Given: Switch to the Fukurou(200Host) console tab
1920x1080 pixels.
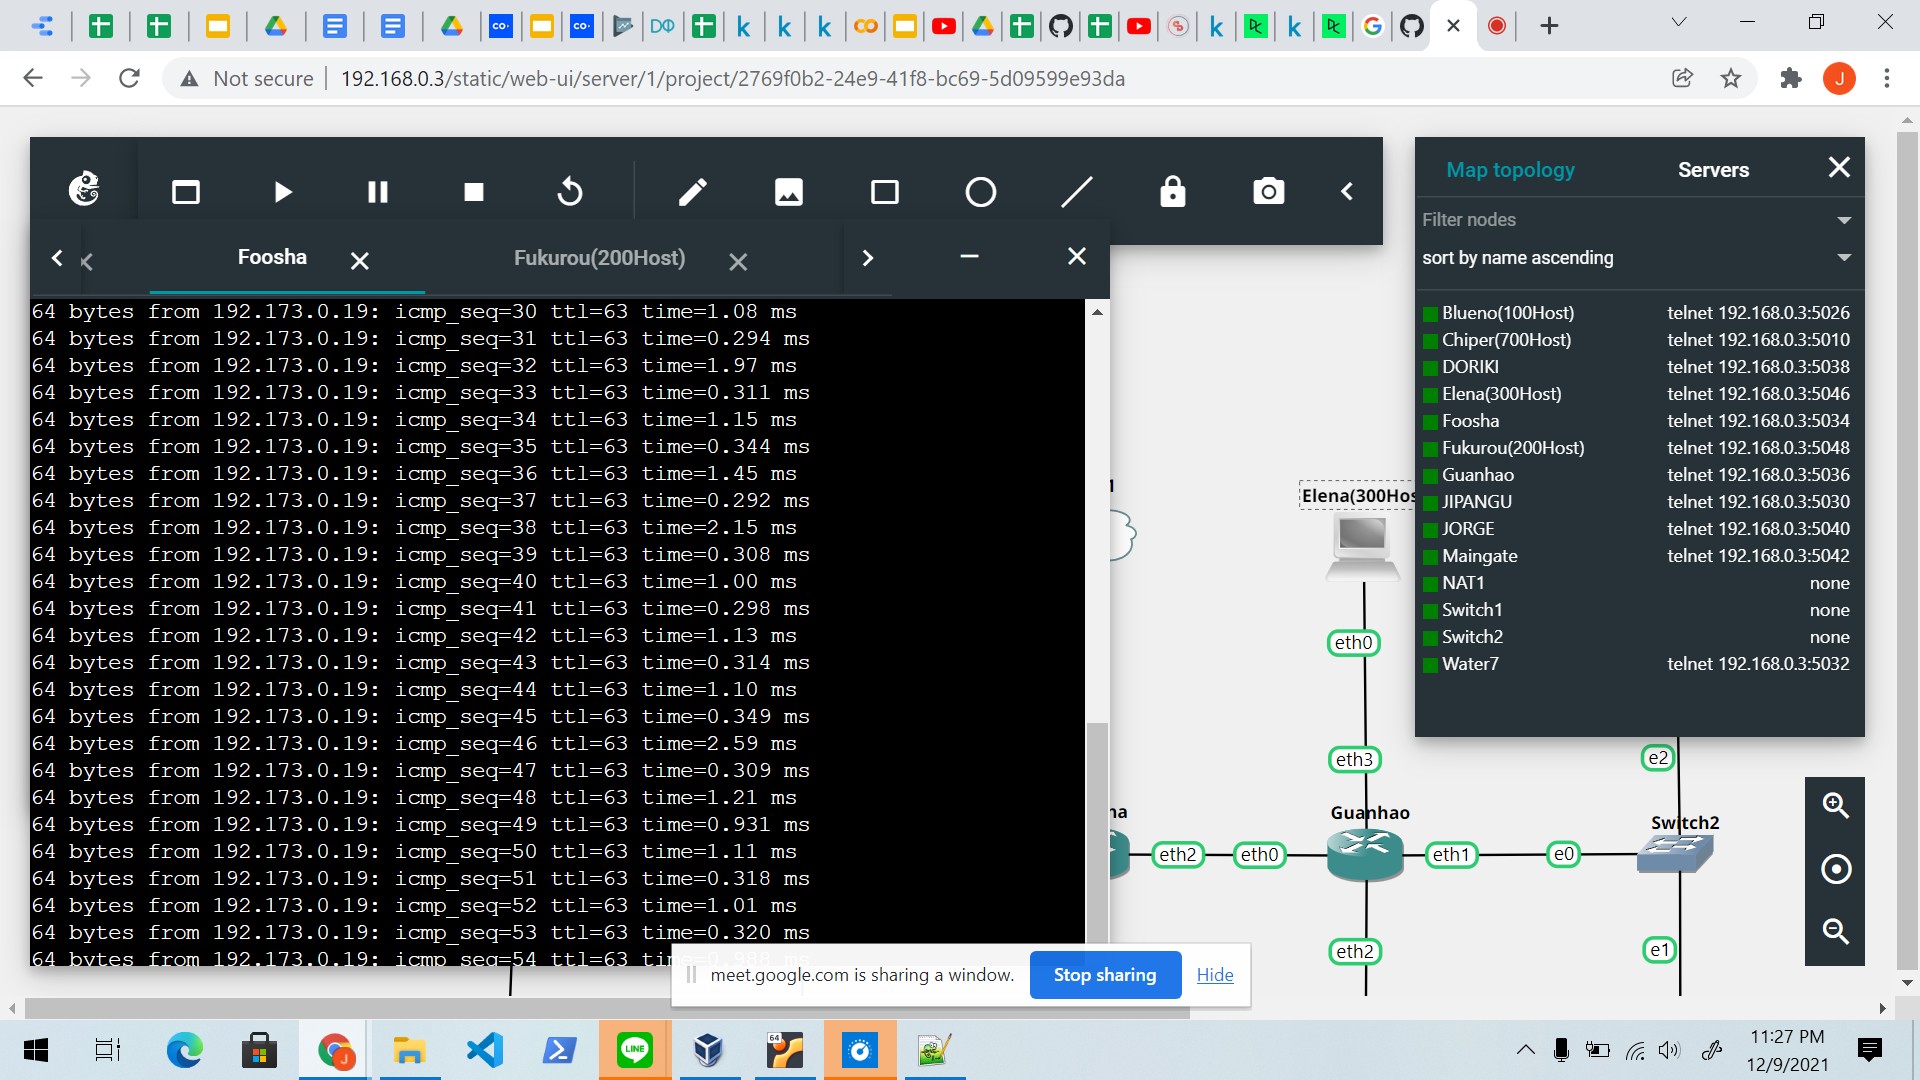Looking at the screenshot, I should pyautogui.click(x=599, y=257).
